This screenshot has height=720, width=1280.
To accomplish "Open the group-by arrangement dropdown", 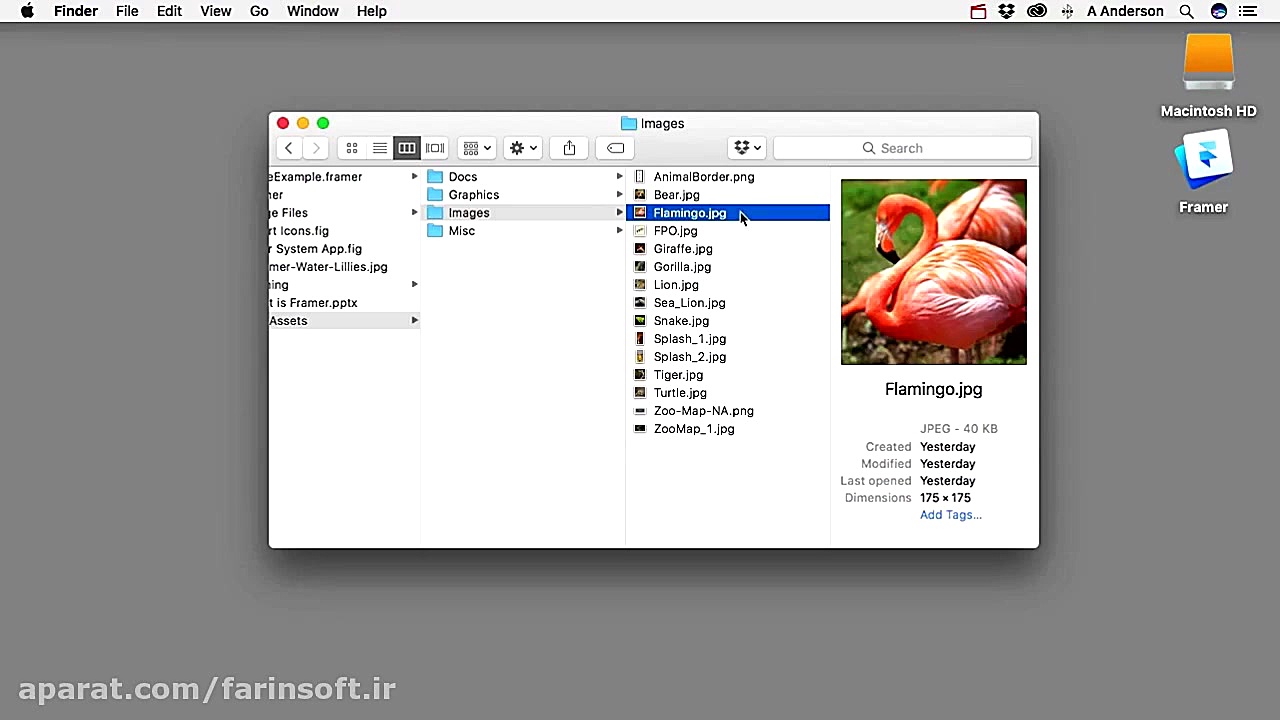I will [x=477, y=148].
